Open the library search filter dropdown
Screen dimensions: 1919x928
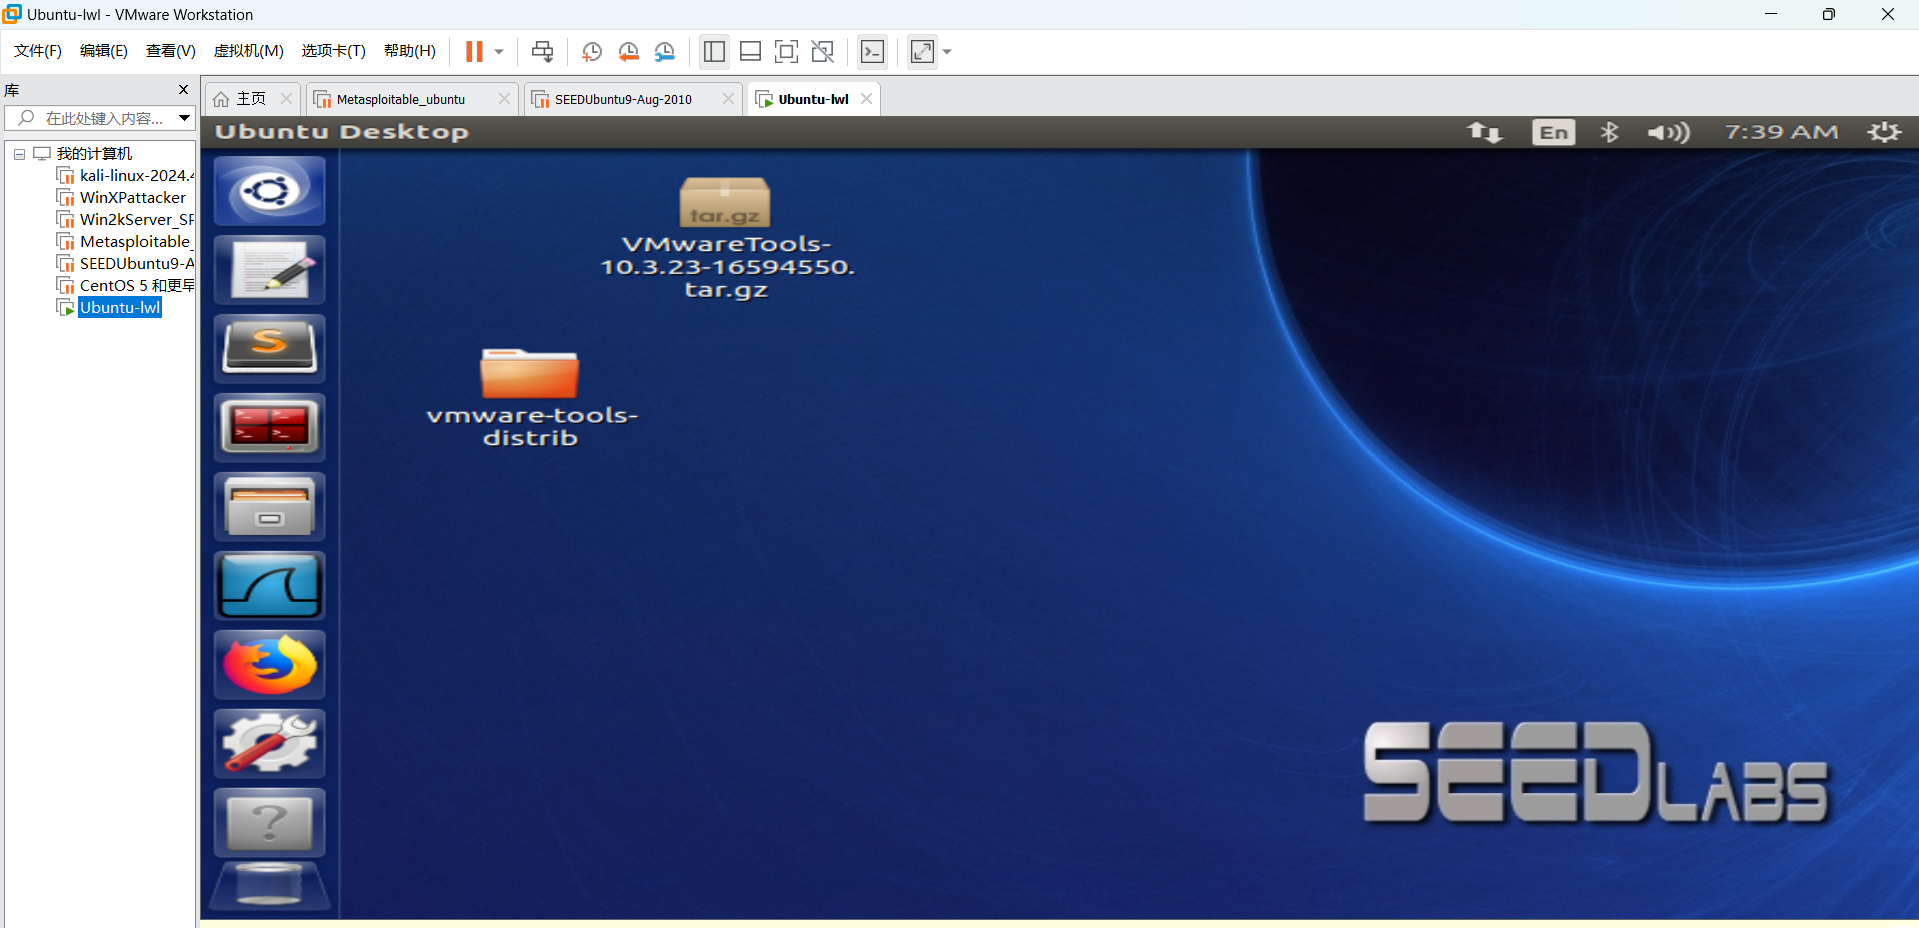point(185,118)
